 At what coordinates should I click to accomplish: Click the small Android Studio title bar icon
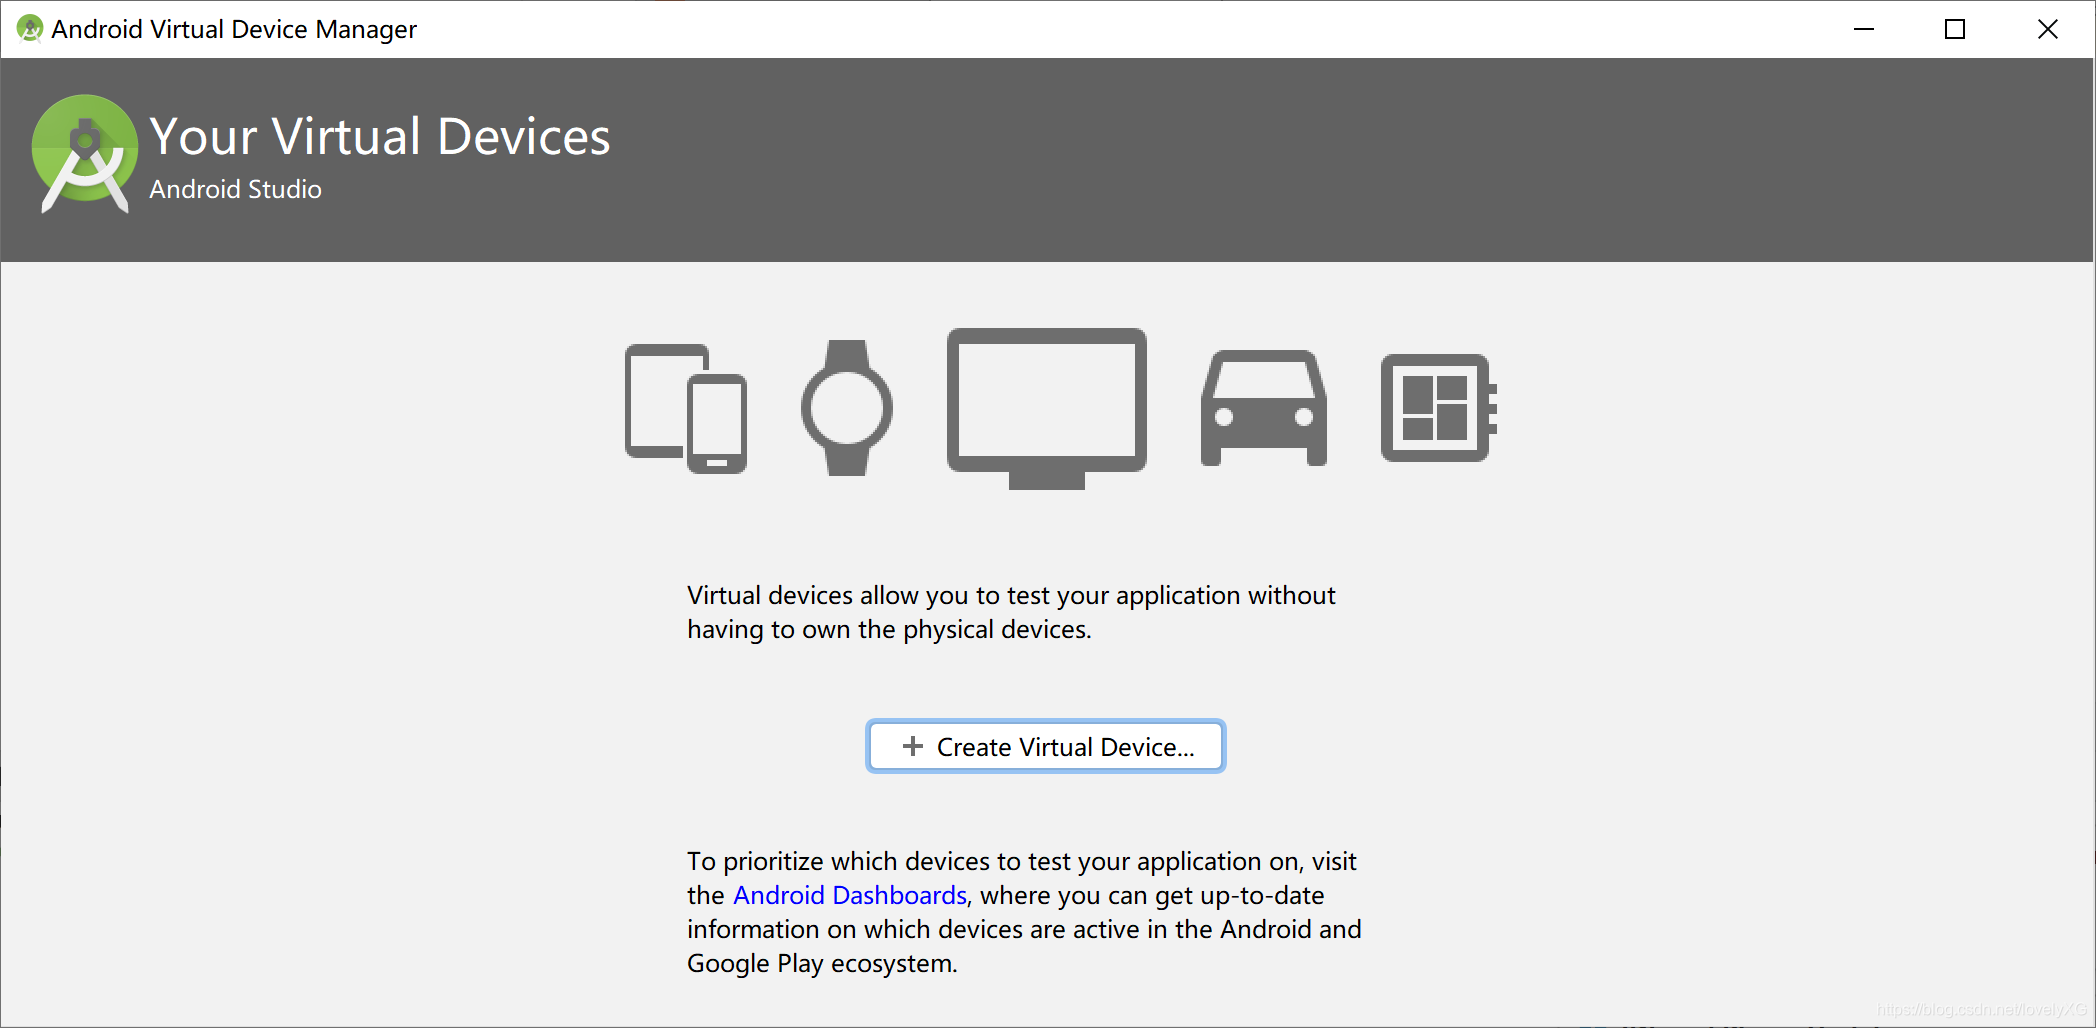pos(30,29)
